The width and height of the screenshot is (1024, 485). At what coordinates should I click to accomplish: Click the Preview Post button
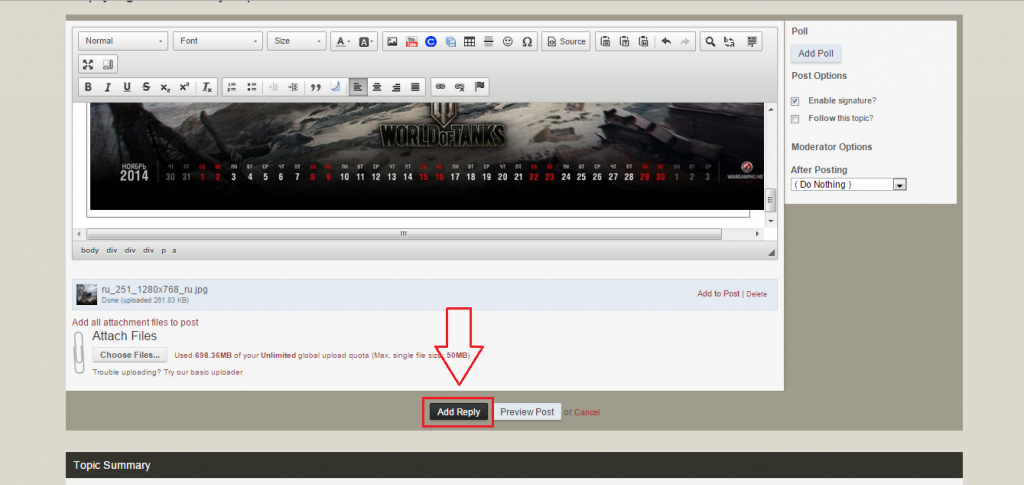point(527,412)
